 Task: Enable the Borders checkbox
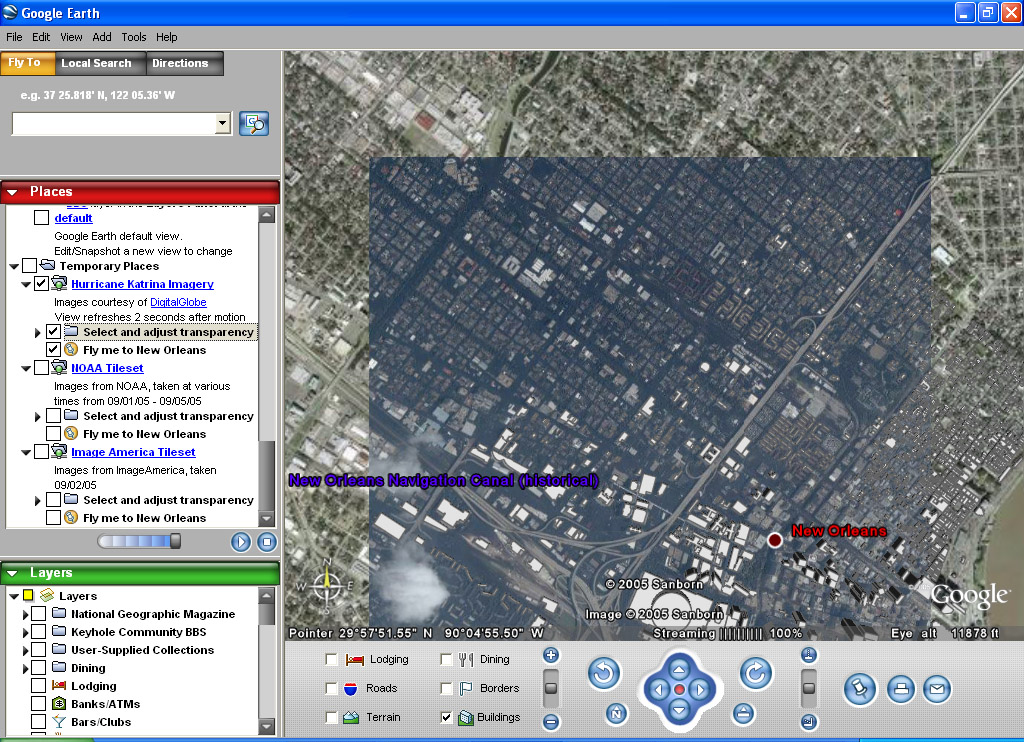coord(446,688)
